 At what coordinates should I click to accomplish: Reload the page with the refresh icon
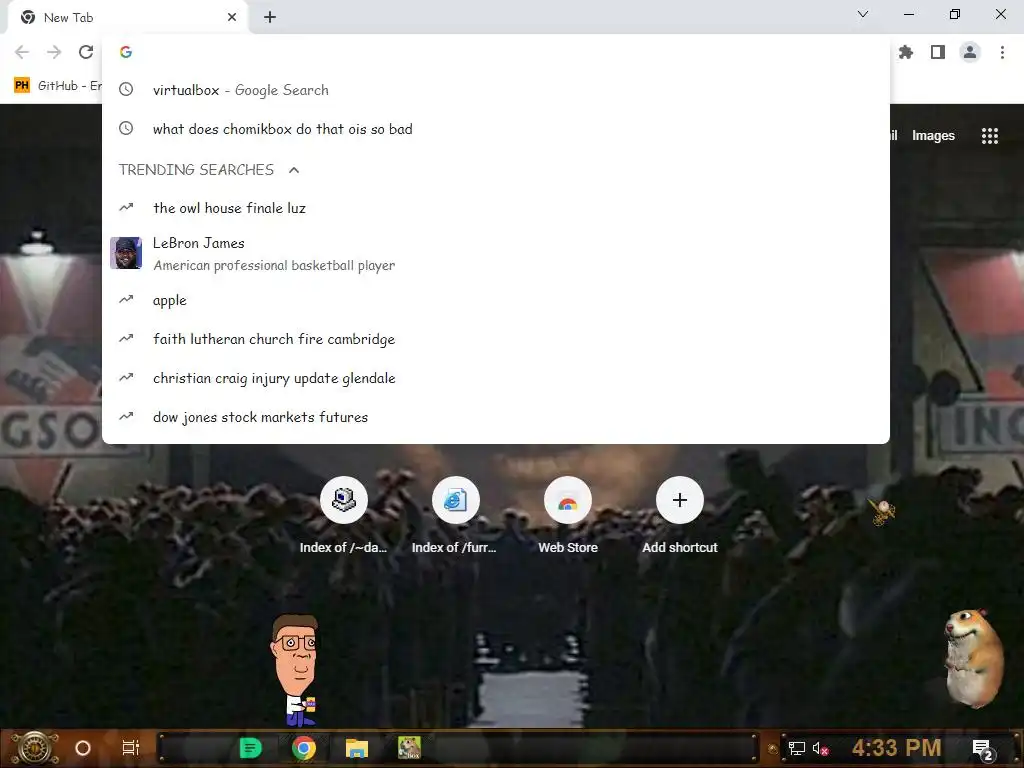(86, 52)
